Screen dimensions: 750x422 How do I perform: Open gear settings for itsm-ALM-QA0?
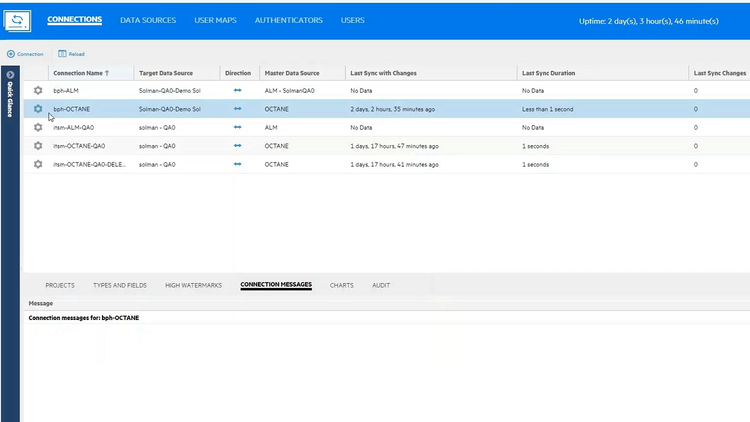click(38, 127)
